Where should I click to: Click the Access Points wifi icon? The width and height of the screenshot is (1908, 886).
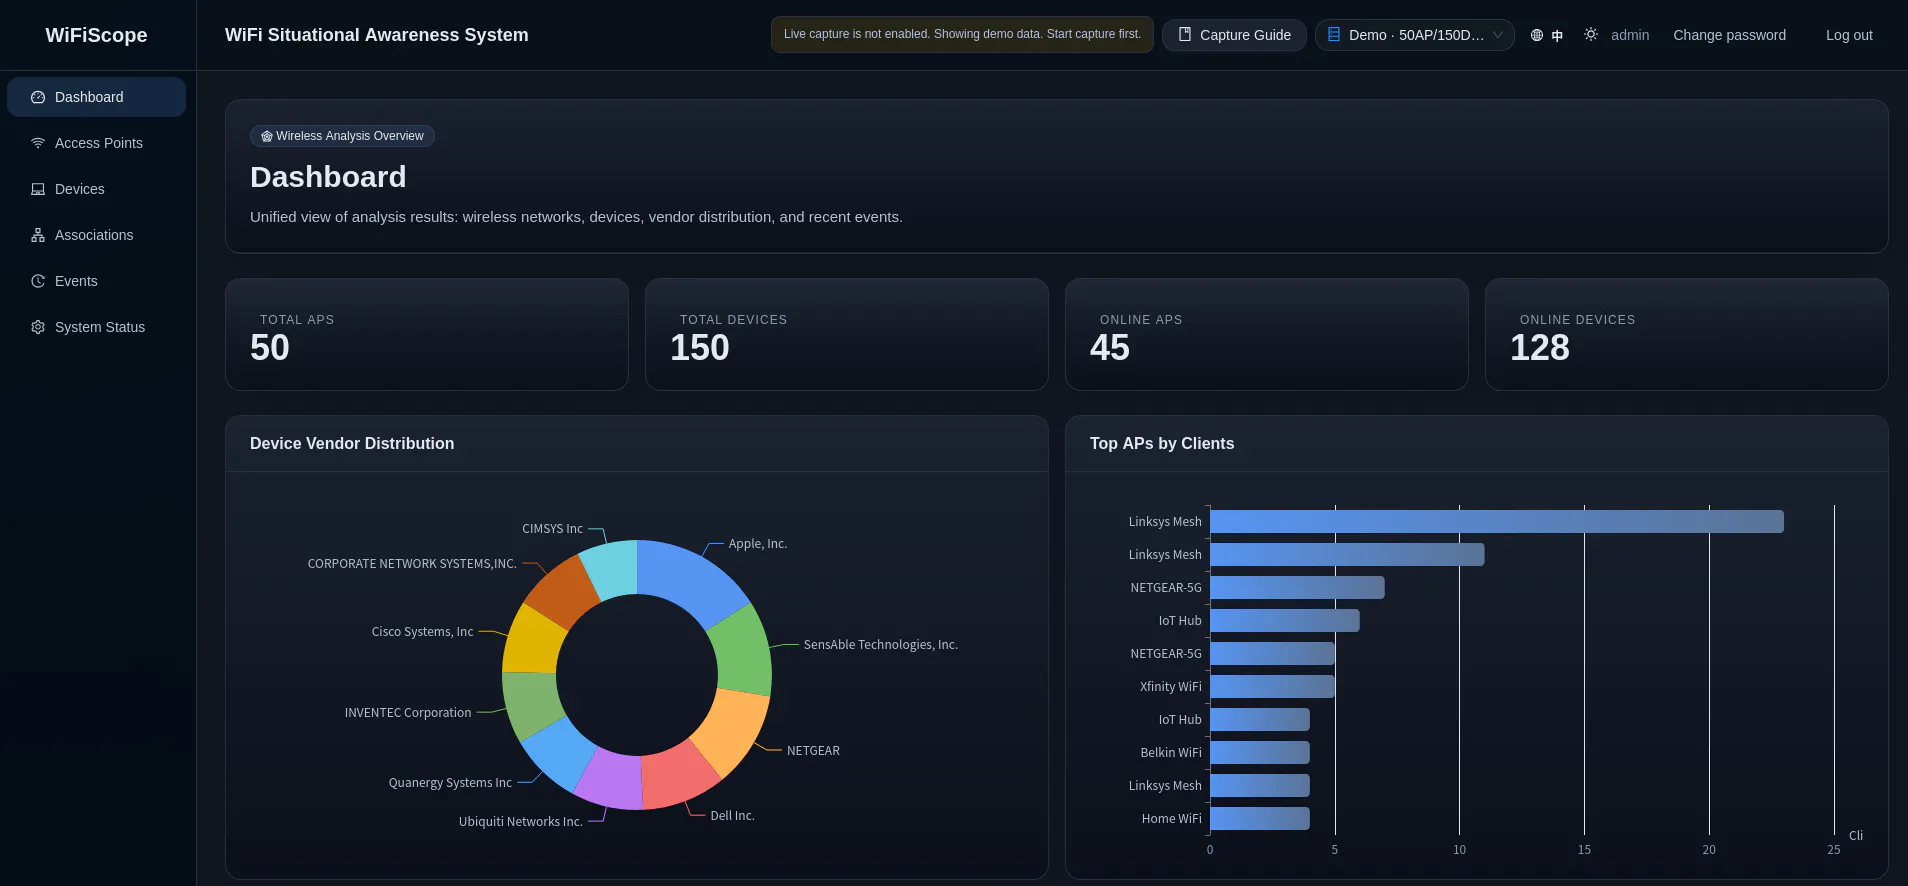pos(38,143)
